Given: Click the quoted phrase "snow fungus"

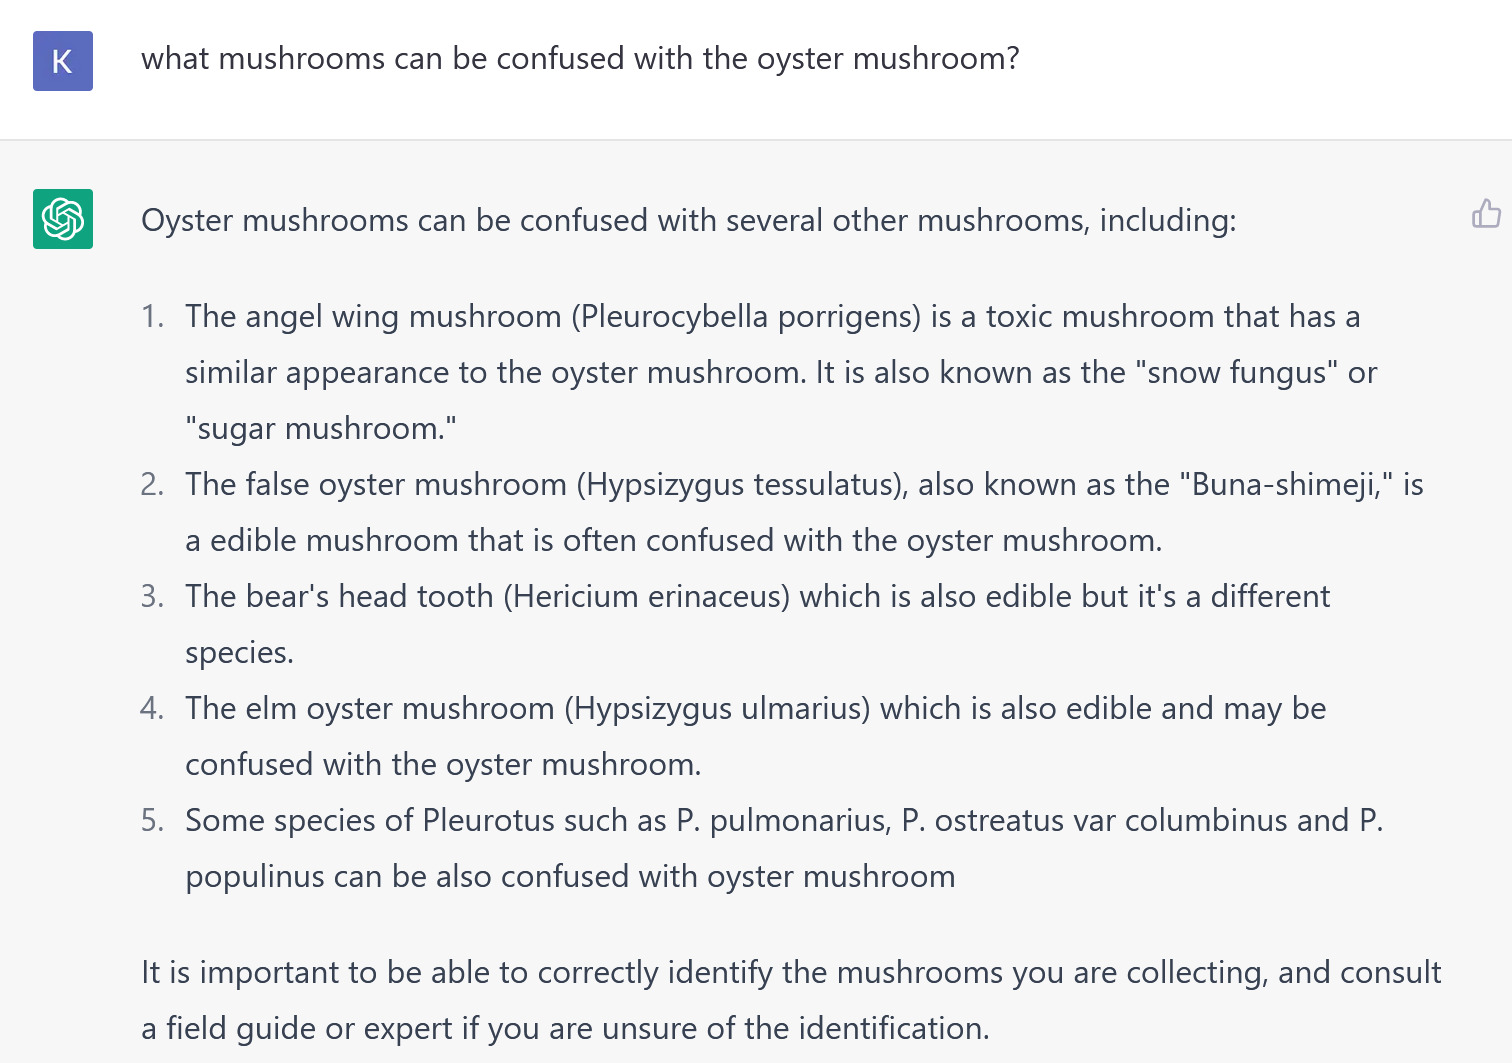Looking at the screenshot, I should (x=1237, y=373).
